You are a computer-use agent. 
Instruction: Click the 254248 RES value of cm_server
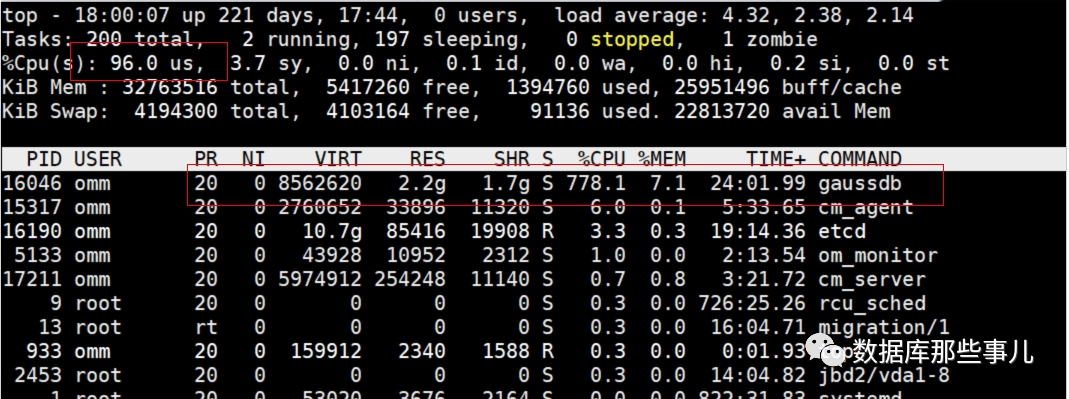[x=410, y=280]
